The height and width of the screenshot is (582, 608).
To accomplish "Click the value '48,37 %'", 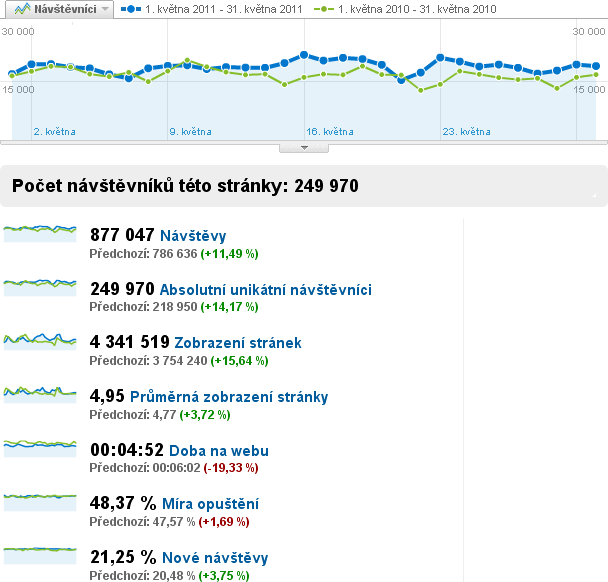I will (x=123, y=503).
